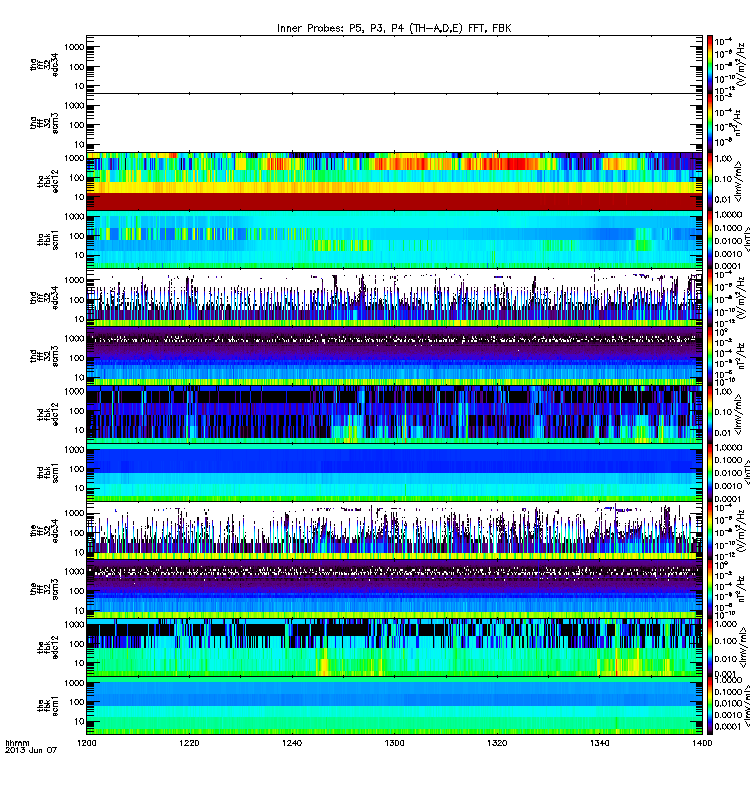Click the tha fbk scm1 y-axis title
The image size is (750, 800).
pyautogui.click(x=48, y=239)
